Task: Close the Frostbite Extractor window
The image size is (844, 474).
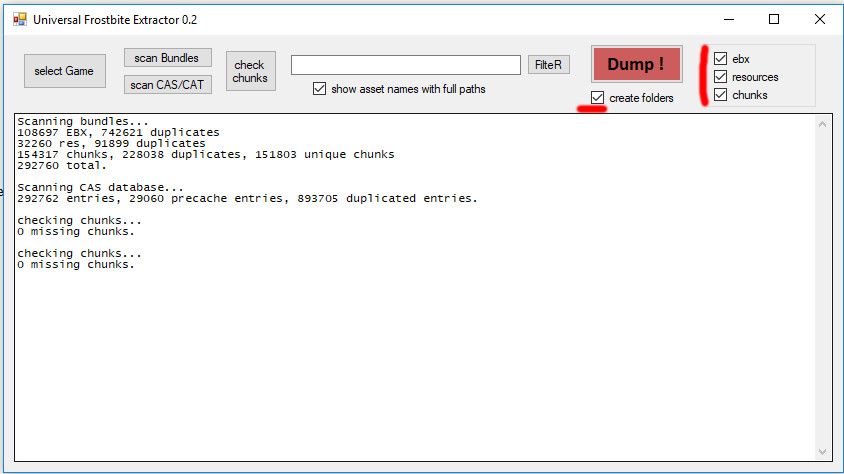Action: tap(820, 19)
